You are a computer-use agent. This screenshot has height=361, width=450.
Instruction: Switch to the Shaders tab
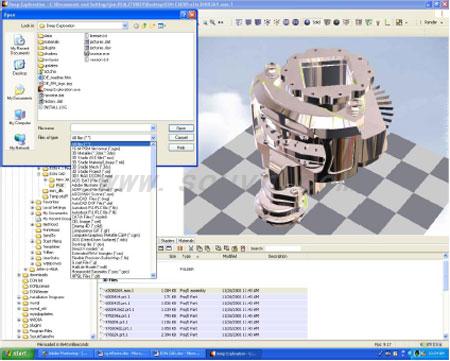(x=167, y=240)
